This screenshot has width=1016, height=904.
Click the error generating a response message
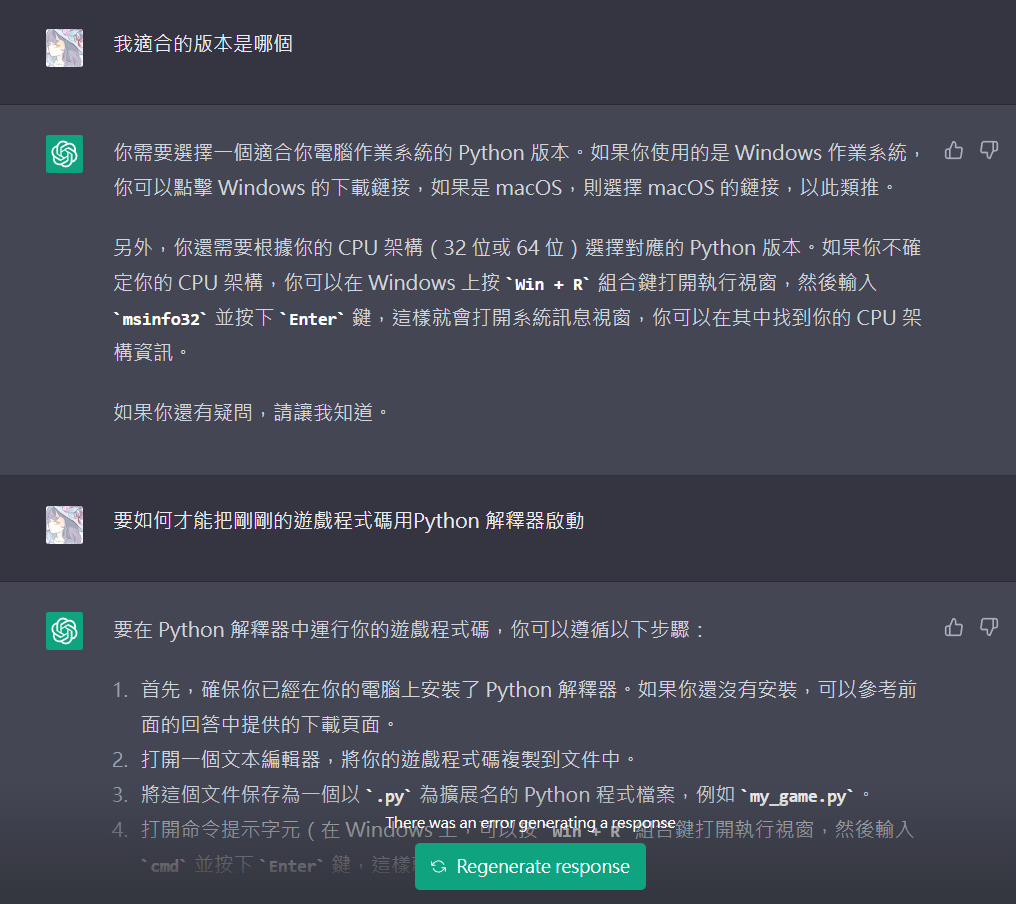coord(530,822)
